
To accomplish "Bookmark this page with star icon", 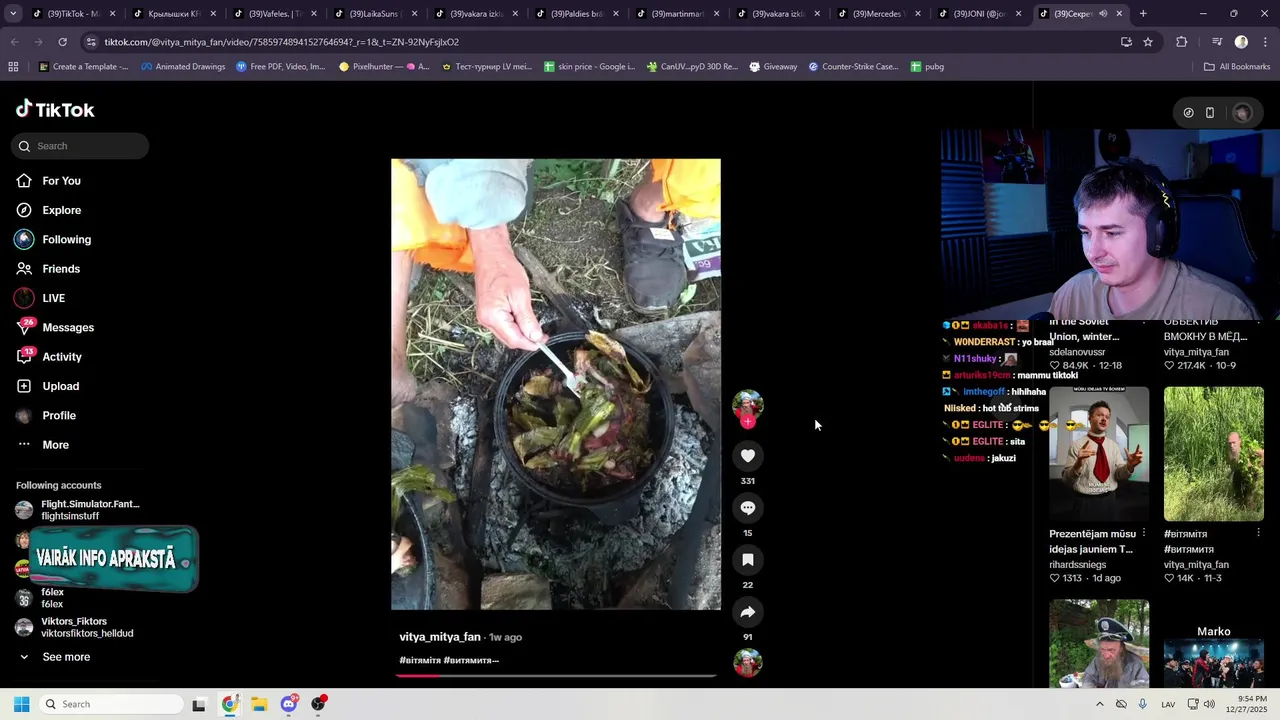I will click(x=1148, y=42).
